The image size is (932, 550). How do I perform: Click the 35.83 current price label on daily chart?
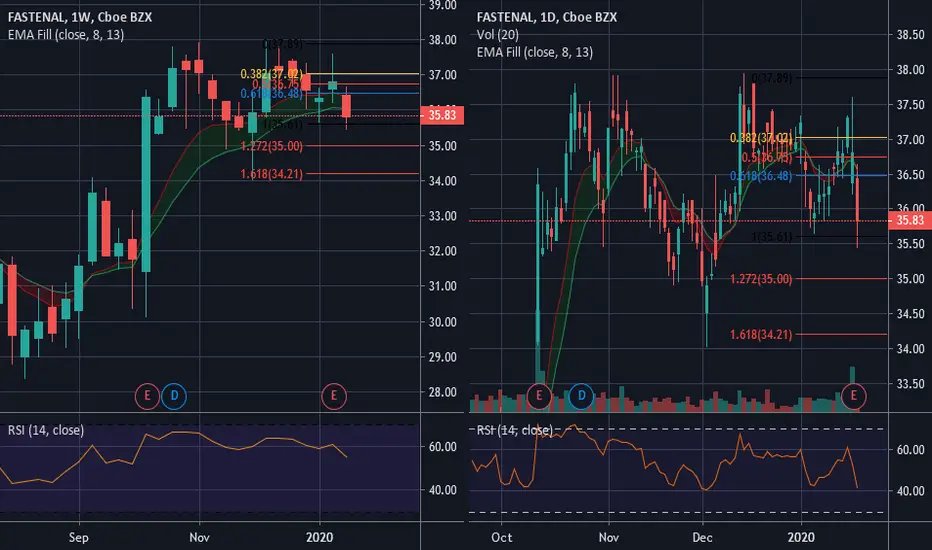(x=909, y=221)
